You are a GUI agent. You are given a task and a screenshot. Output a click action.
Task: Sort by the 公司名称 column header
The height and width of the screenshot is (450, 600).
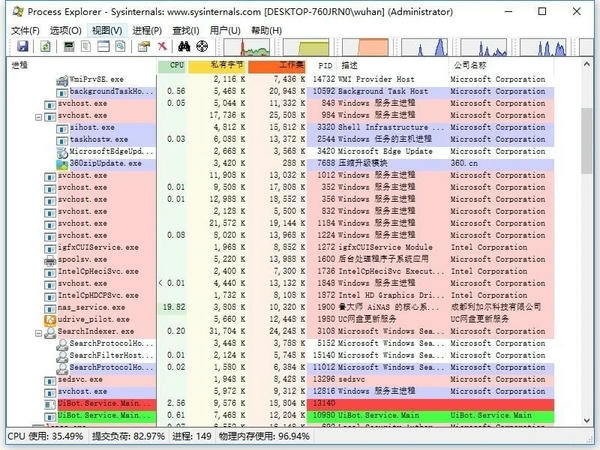click(x=501, y=65)
